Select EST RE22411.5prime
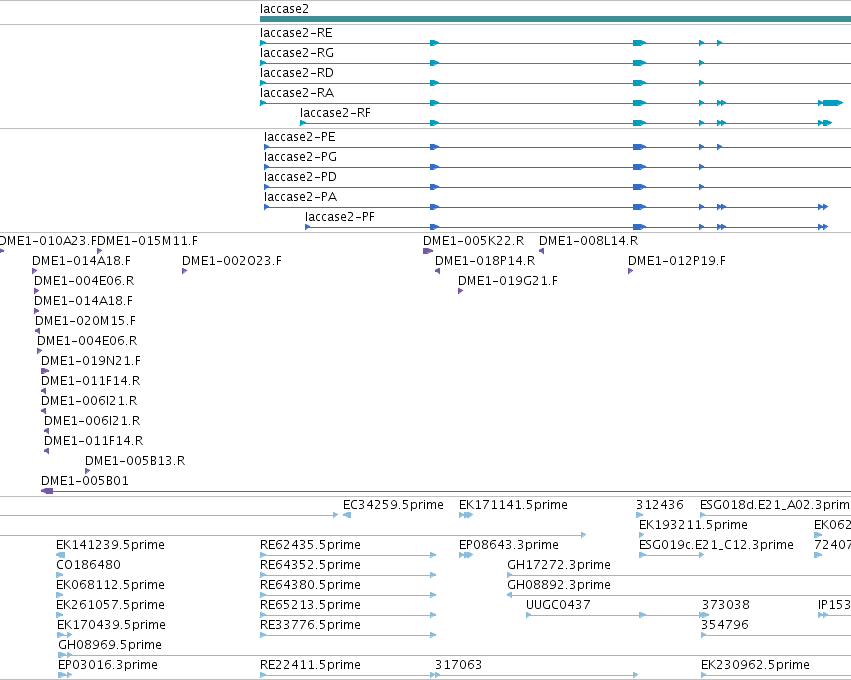 click(310, 665)
